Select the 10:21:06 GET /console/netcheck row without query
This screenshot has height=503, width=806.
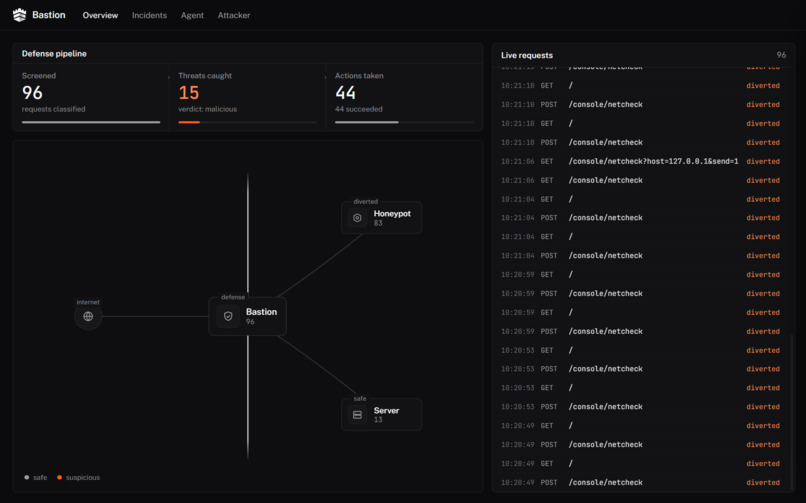[640, 180]
